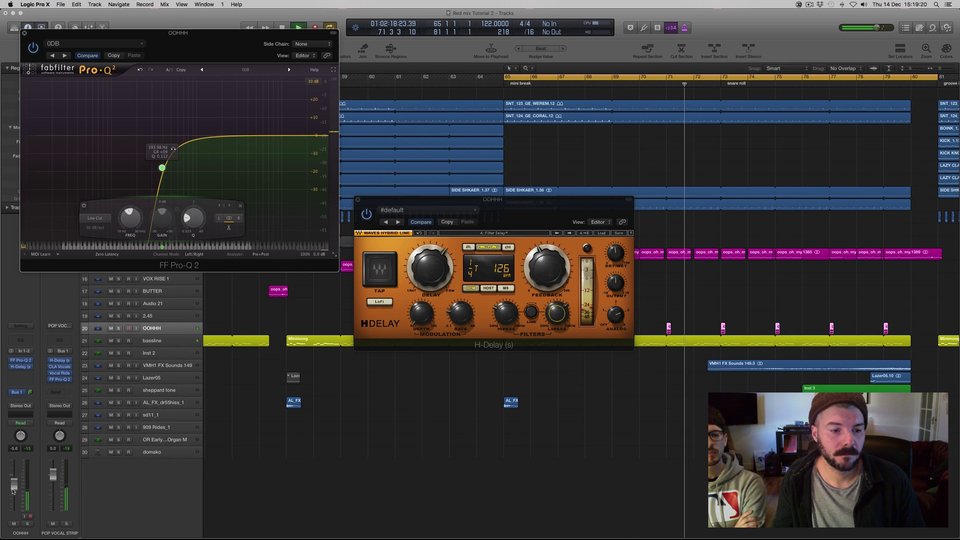Click the FREQ knob in Pro-Q 2
This screenshot has width=960, height=540.
point(130,217)
